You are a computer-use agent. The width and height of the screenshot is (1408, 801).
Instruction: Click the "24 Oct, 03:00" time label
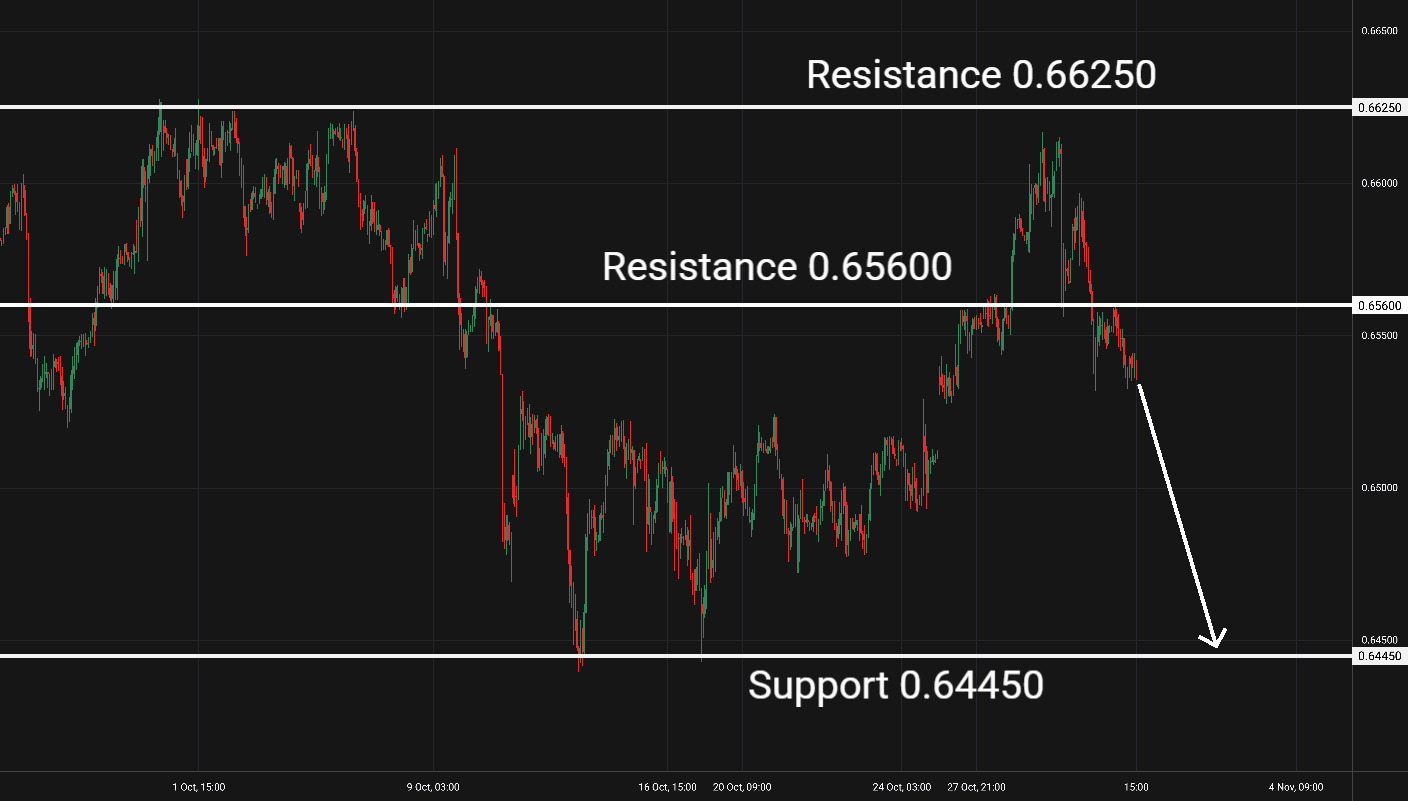(902, 787)
